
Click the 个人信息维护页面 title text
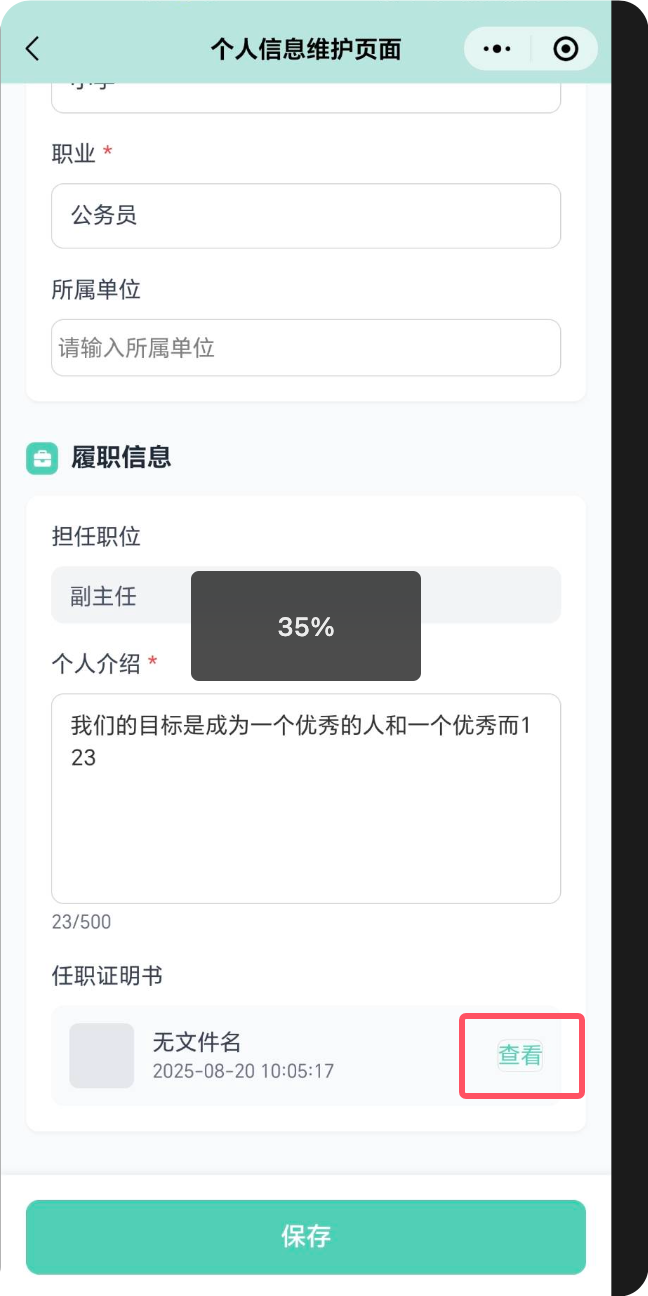(x=304, y=48)
